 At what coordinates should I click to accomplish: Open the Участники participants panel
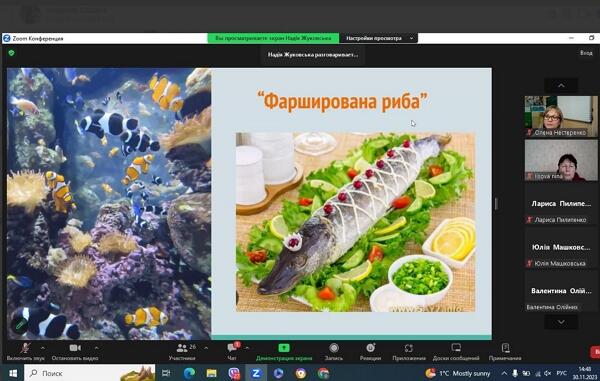point(182,352)
